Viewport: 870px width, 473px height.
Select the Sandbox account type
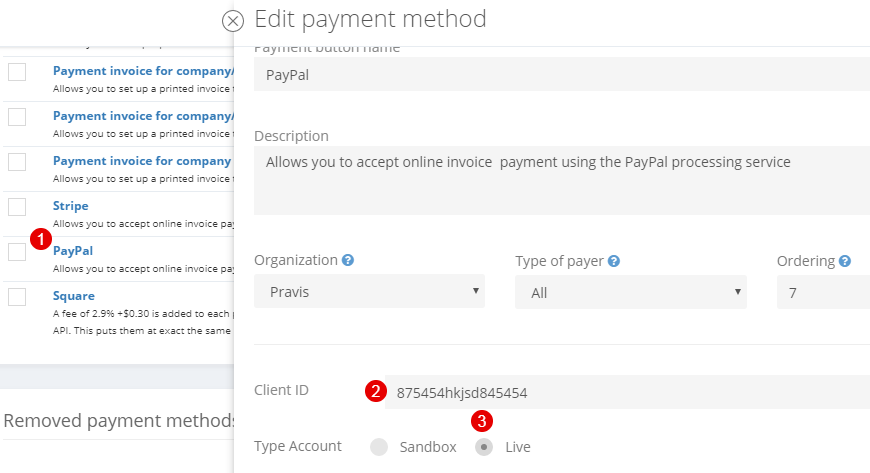379,447
